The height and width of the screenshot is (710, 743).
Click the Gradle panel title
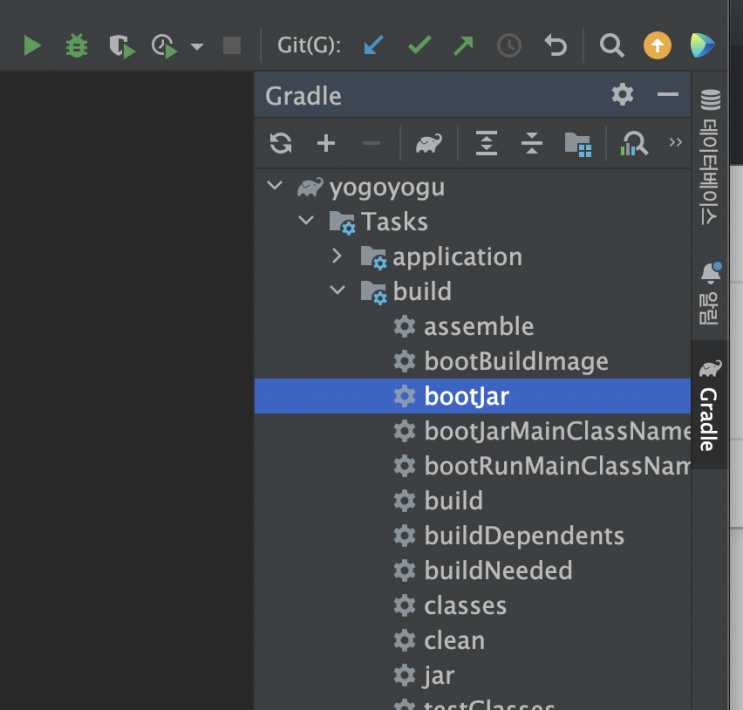[303, 96]
